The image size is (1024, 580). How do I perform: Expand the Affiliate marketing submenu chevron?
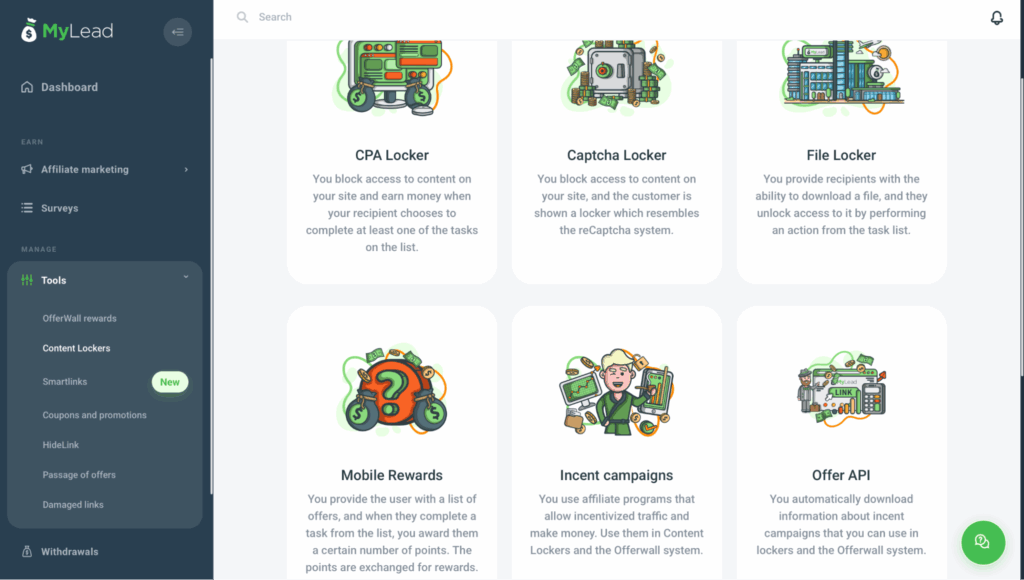tap(186, 169)
